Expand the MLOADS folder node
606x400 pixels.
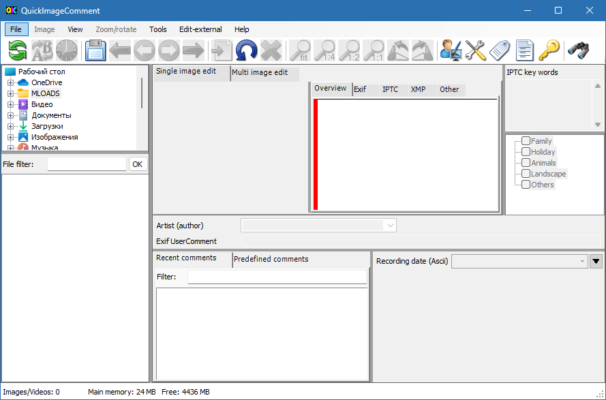tap(10, 93)
